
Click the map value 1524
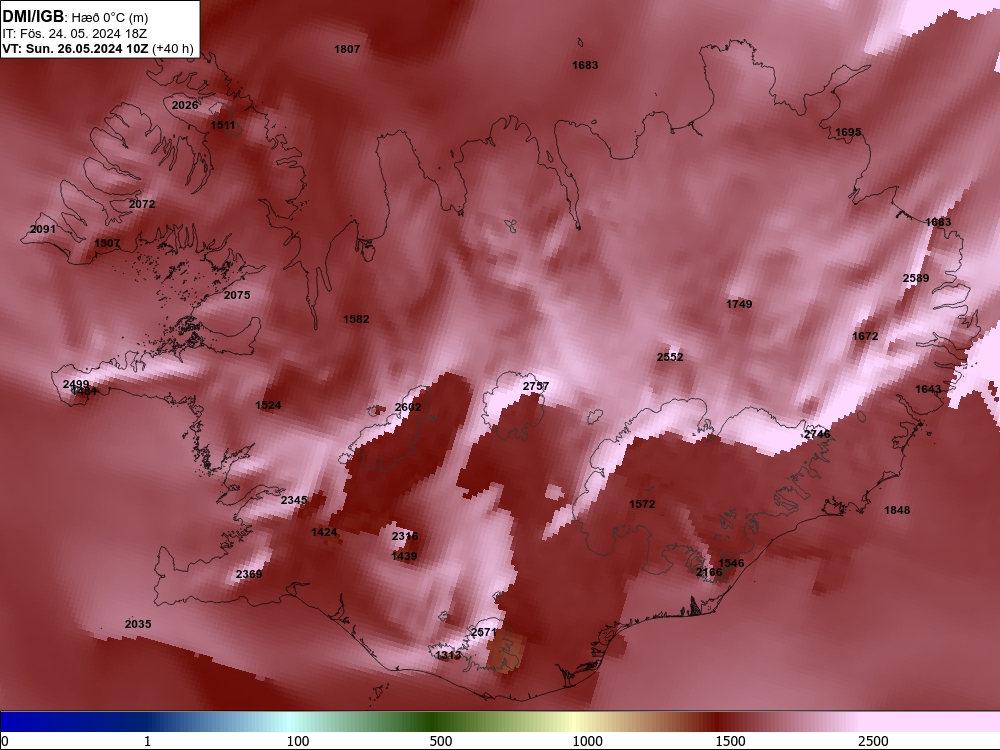[268, 406]
